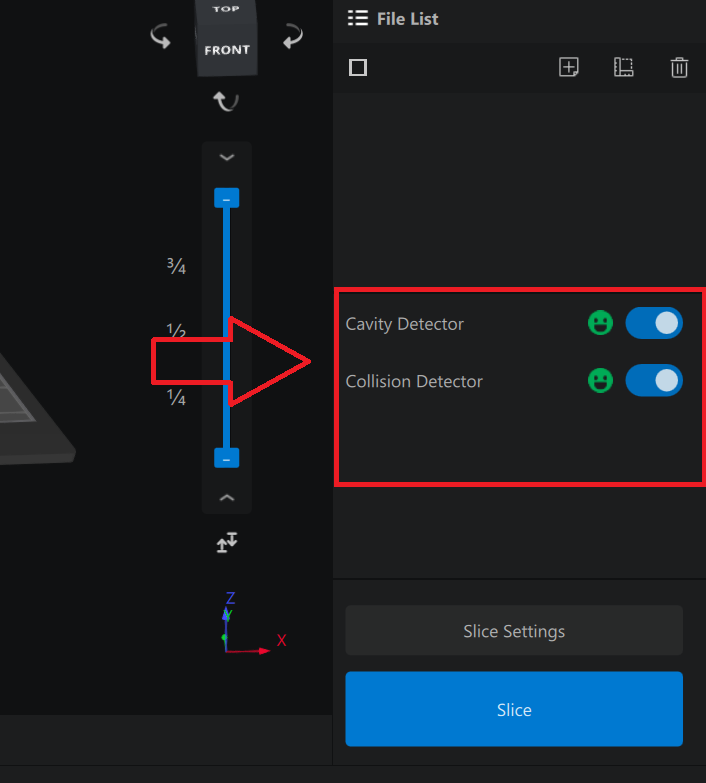Tick the select-all checkbox in File List
This screenshot has height=783, width=706.
(358, 67)
